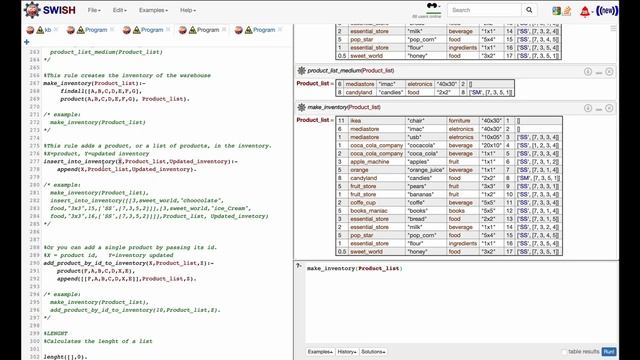Click comment "%Calculates the lenght of a list"

98,341
